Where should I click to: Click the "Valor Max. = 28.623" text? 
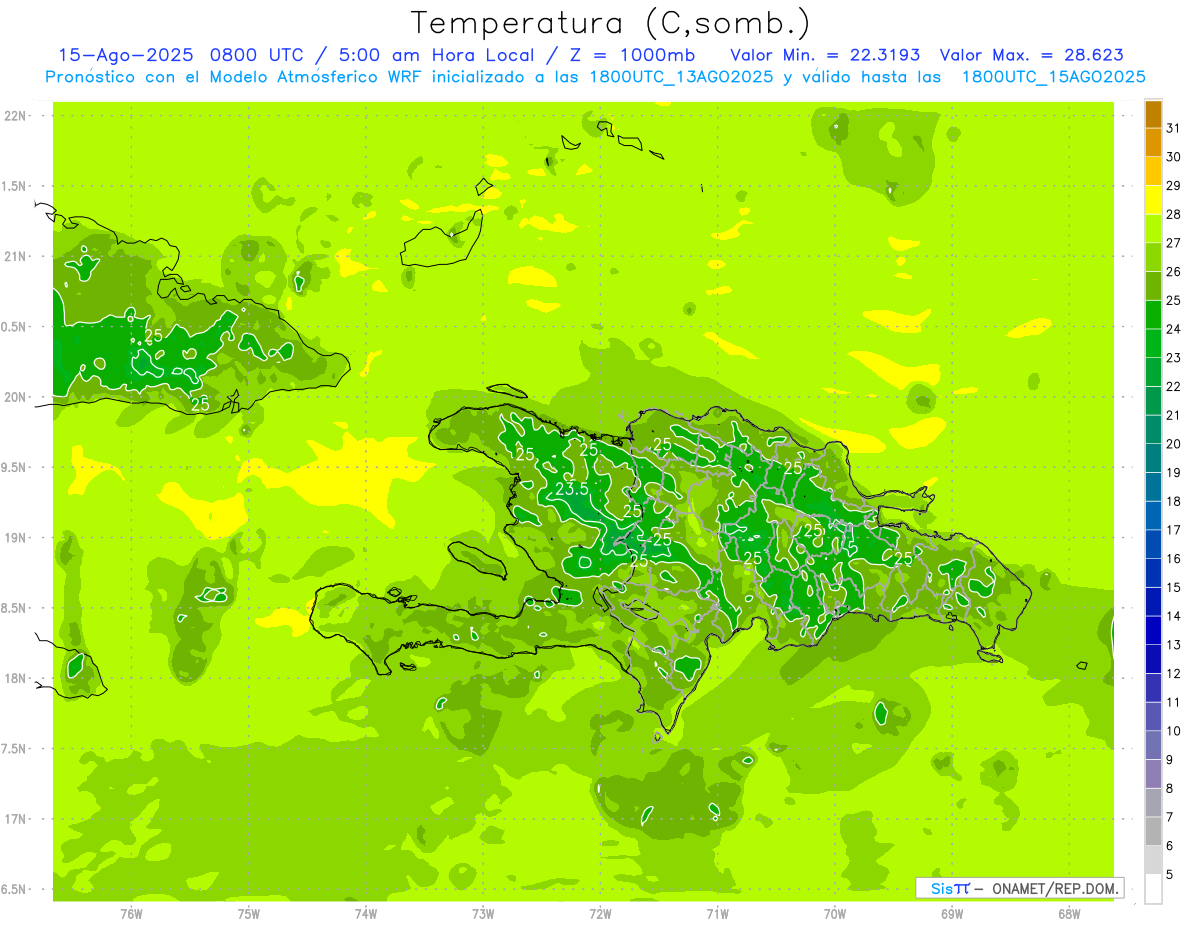(x=1032, y=55)
